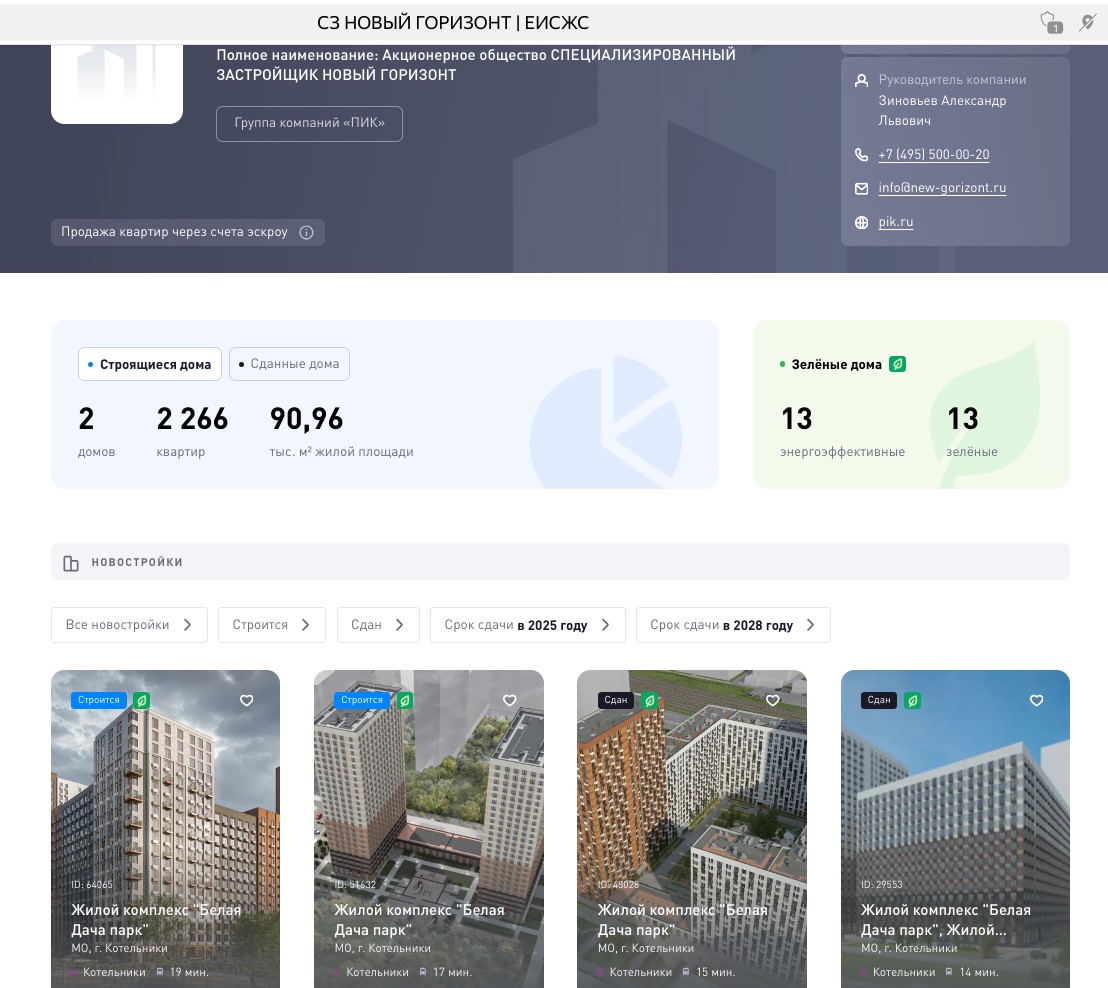
Task: Open the ID 48028 Белая Дача парк card
Action: click(x=692, y=828)
